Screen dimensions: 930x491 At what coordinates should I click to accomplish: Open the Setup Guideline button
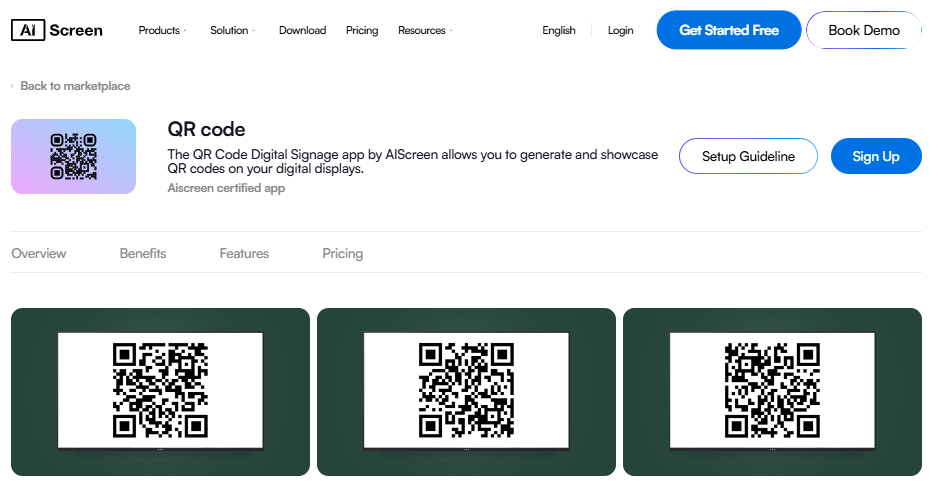click(748, 156)
